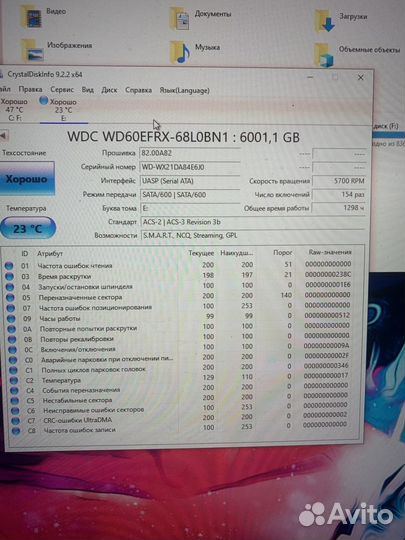This screenshot has height=540, width=405.
Task: Click status dot for attribute C1
Action: click(13, 370)
